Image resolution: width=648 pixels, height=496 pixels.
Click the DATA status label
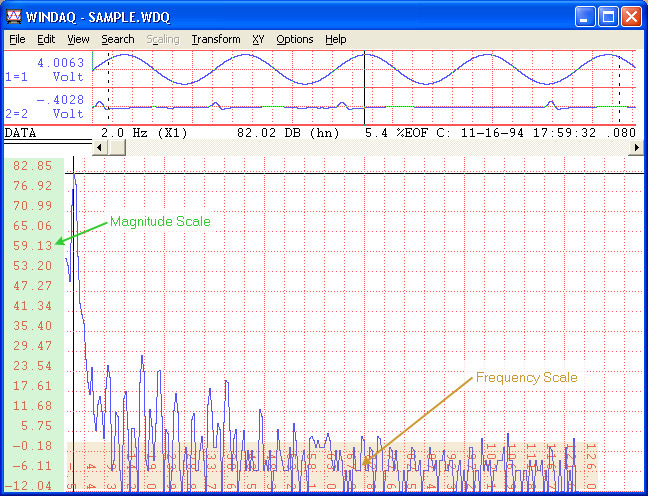[20, 133]
